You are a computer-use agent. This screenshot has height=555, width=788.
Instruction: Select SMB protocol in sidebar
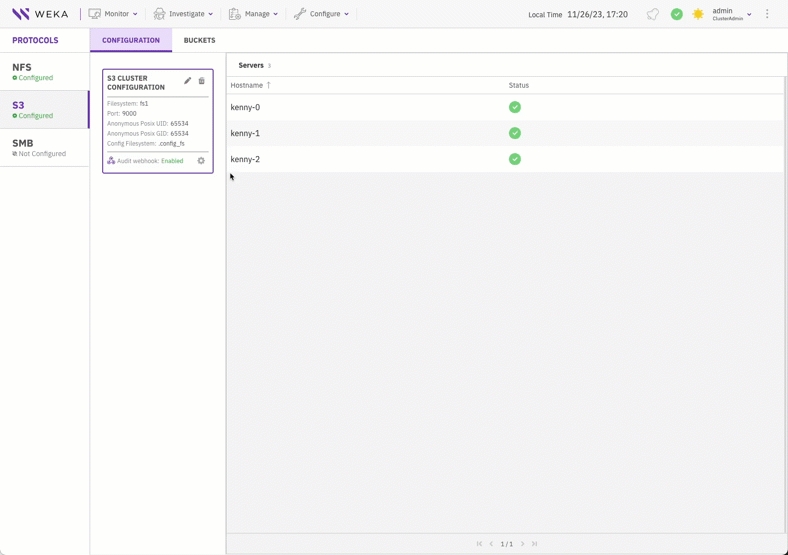(44, 147)
